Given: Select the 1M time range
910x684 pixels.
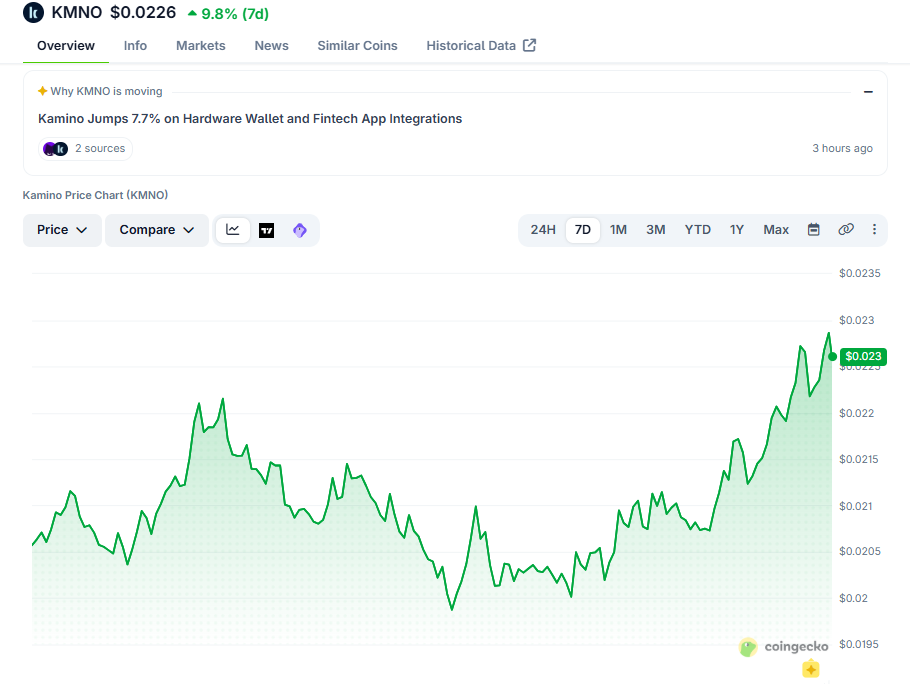Looking at the screenshot, I should pyautogui.click(x=618, y=230).
